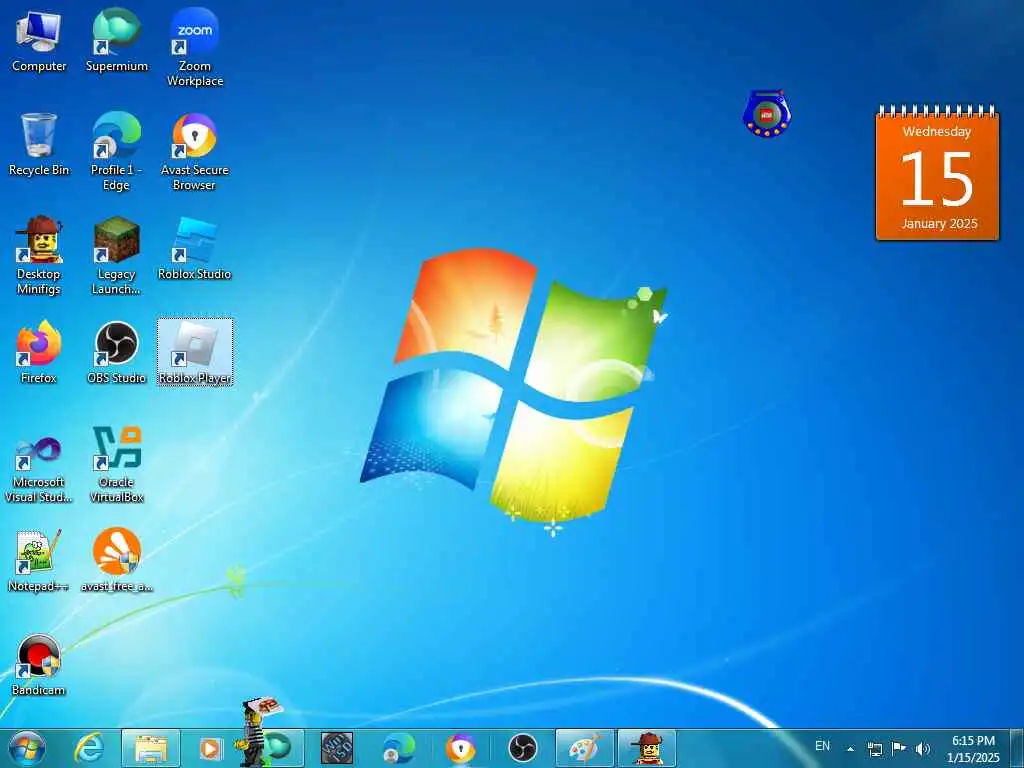Select the Avast Secure Browser desktop shortcut
The height and width of the screenshot is (768, 1024).
click(x=195, y=152)
